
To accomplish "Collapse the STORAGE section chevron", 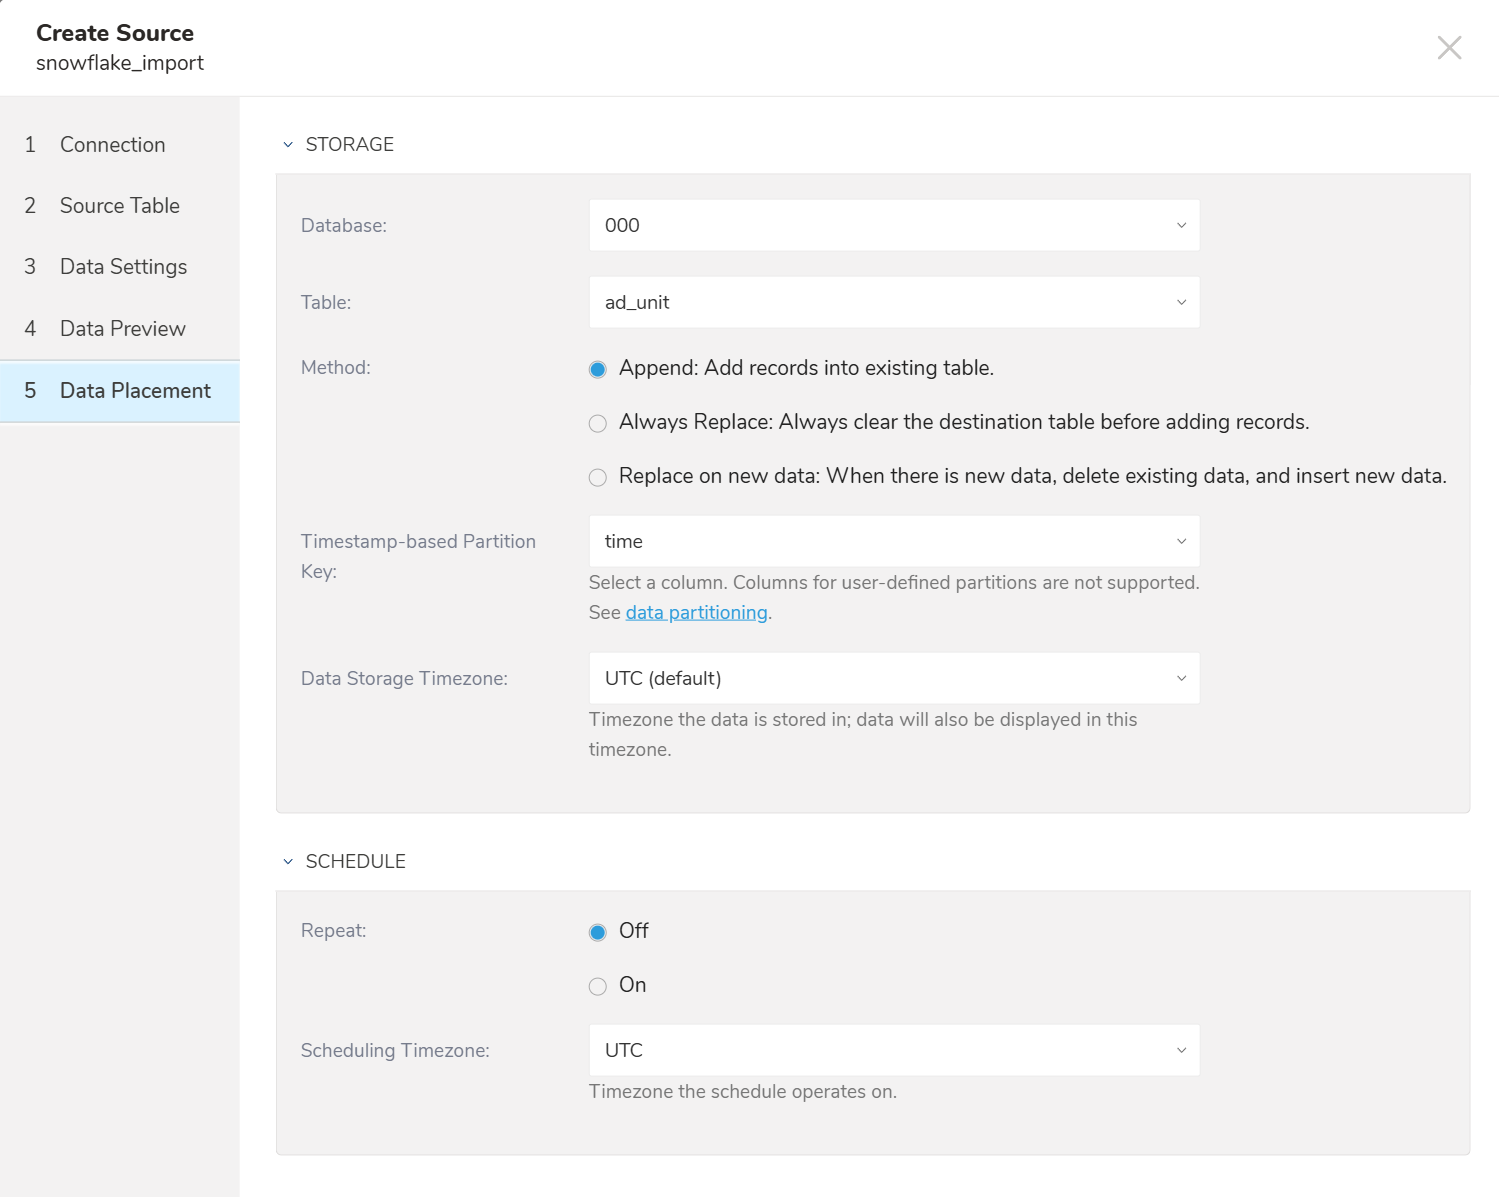I will coord(288,145).
